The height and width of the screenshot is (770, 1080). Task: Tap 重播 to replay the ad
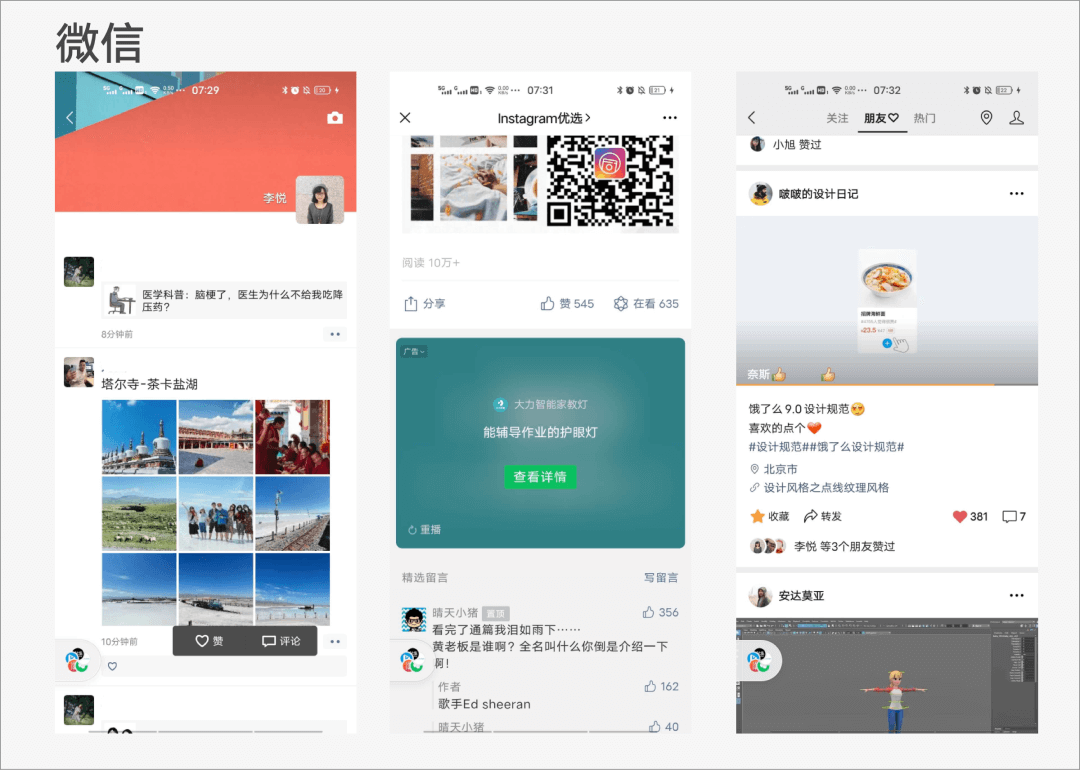coord(424,530)
